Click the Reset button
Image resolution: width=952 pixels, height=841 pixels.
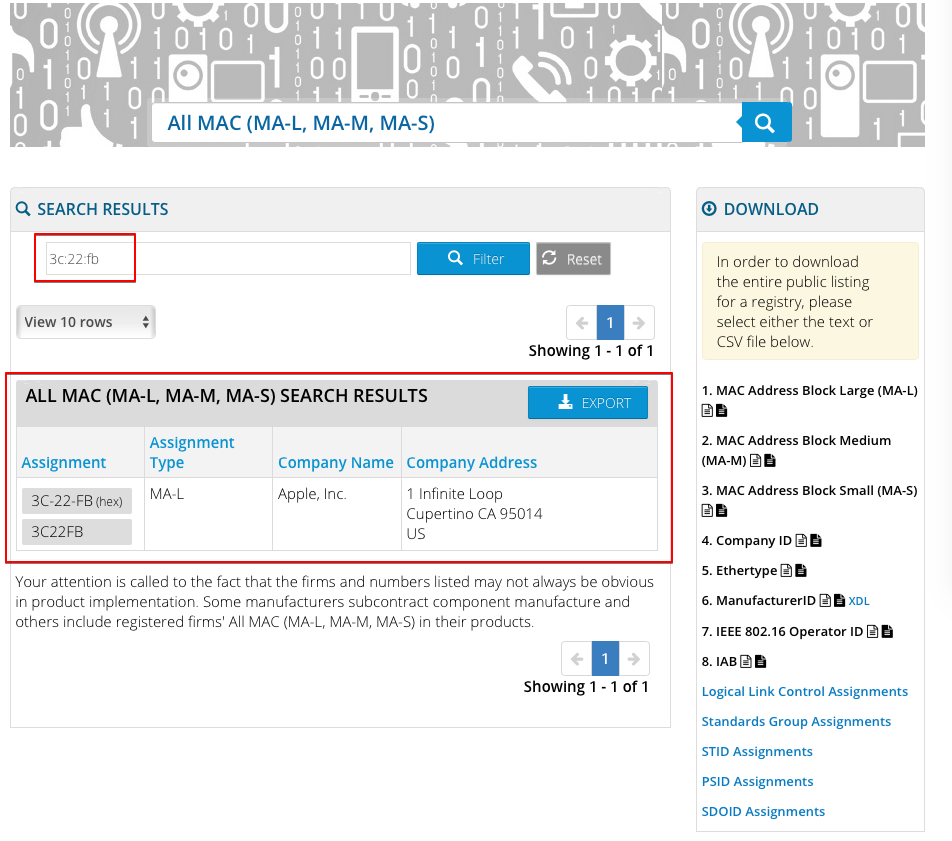click(x=573, y=259)
